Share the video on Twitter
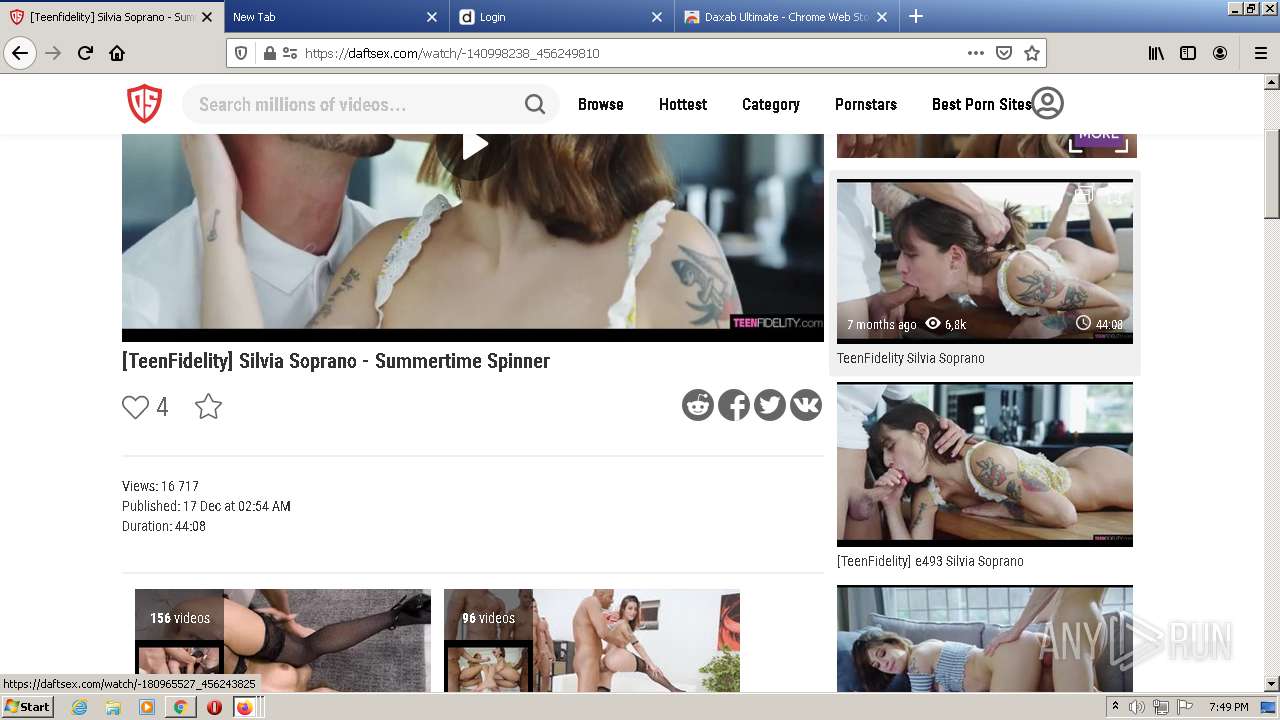Image resolution: width=1280 pixels, height=720 pixels. coord(770,404)
